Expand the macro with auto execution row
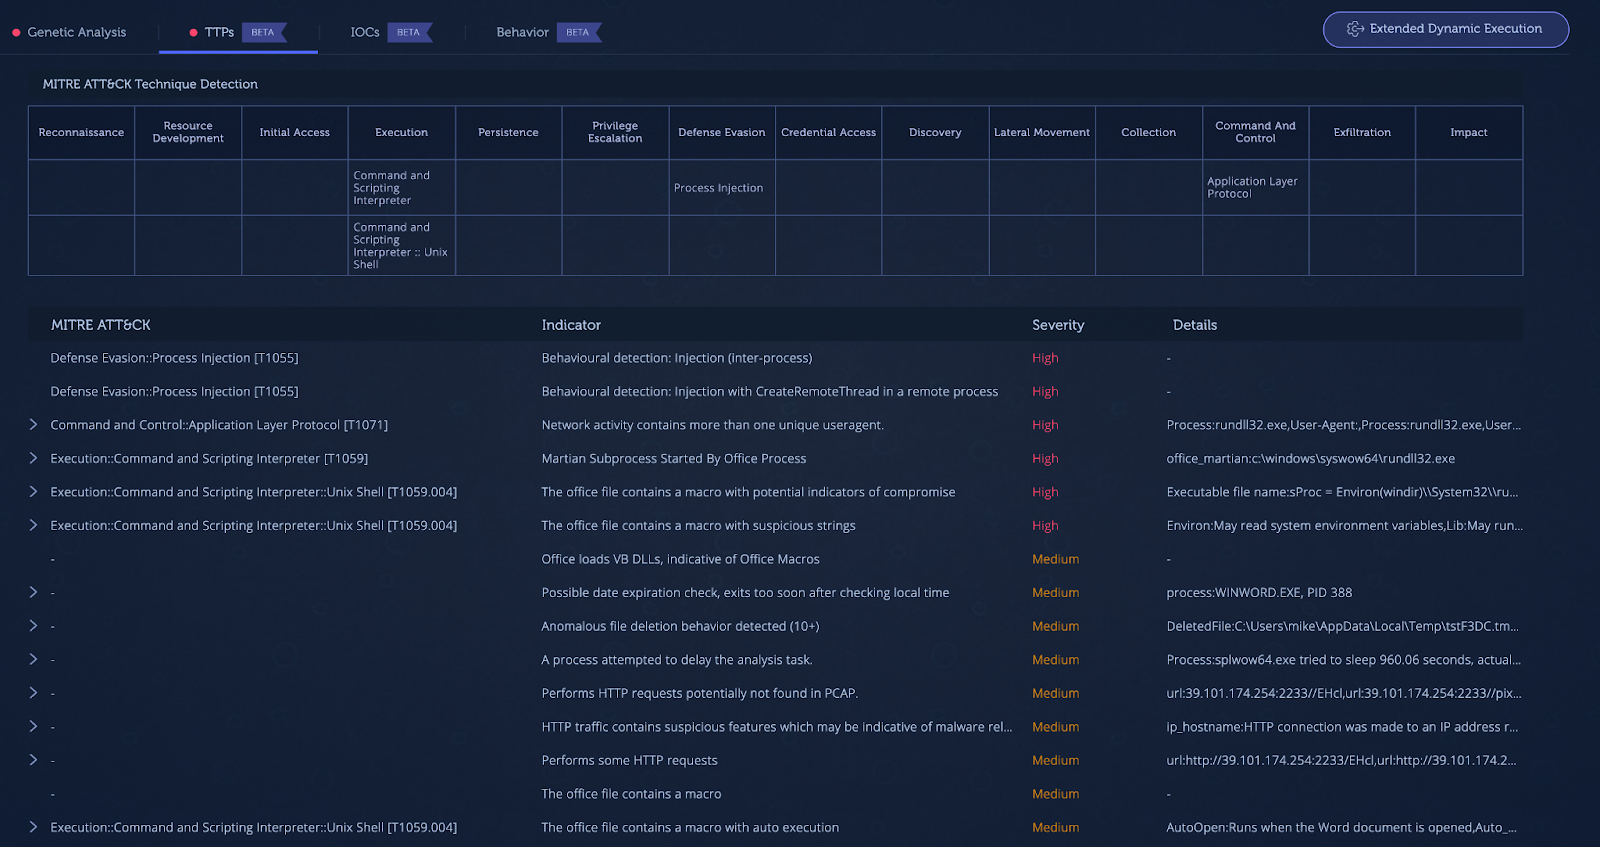This screenshot has height=847, width=1600. (33, 827)
